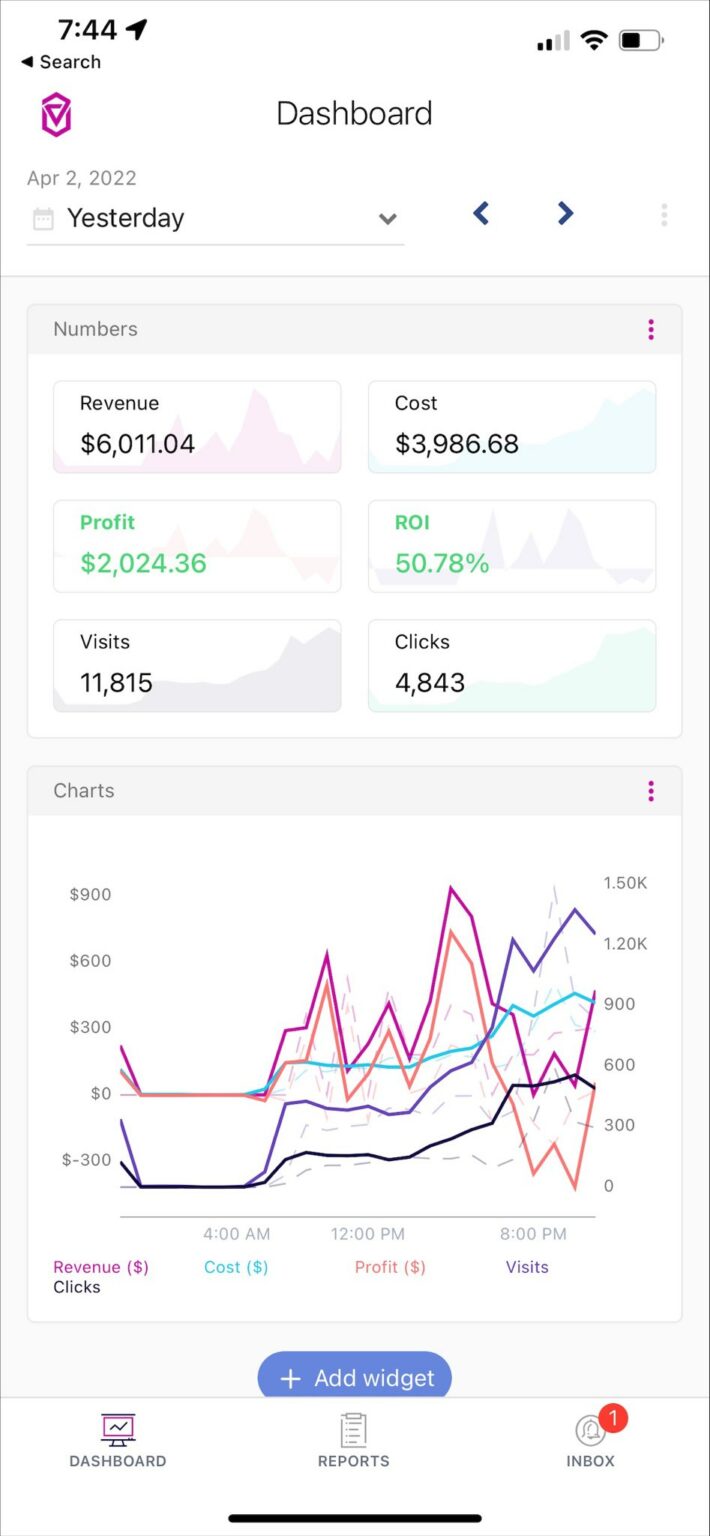Open the Numbers panel kebab menu
This screenshot has height=1536, width=710.
(x=651, y=329)
